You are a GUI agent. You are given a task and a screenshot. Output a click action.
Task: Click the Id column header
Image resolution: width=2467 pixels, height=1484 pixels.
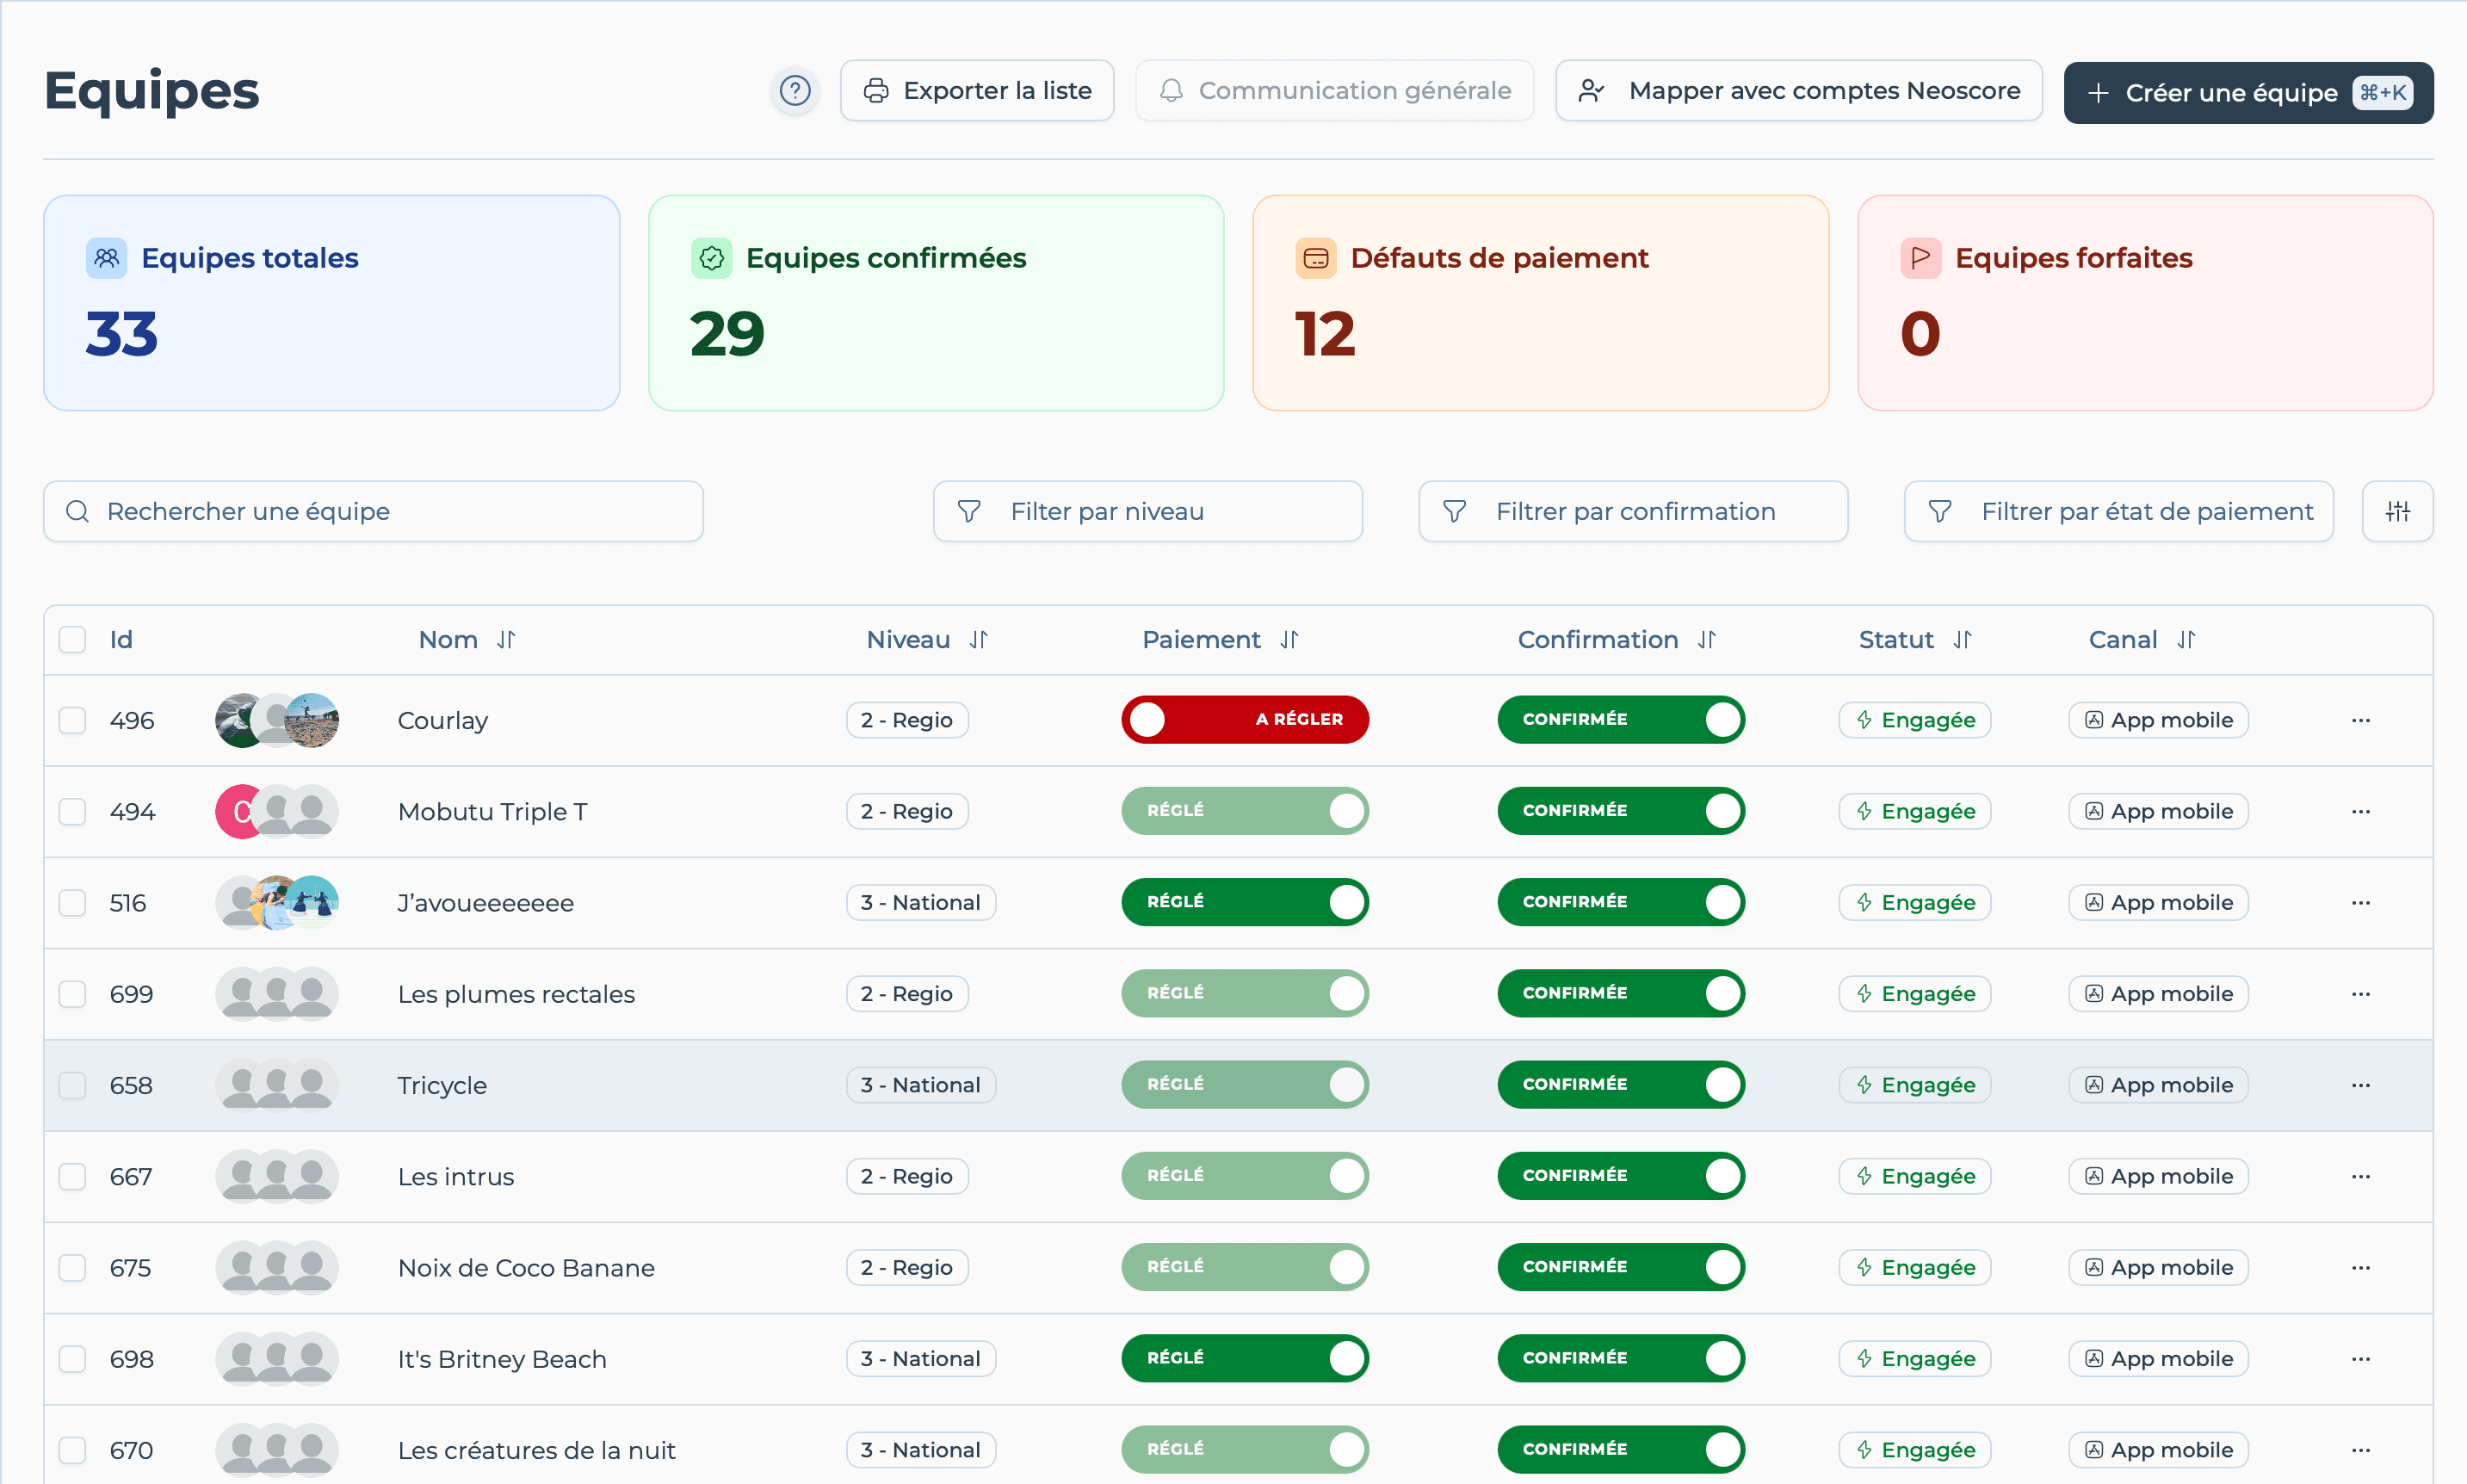pyautogui.click(x=121, y=640)
